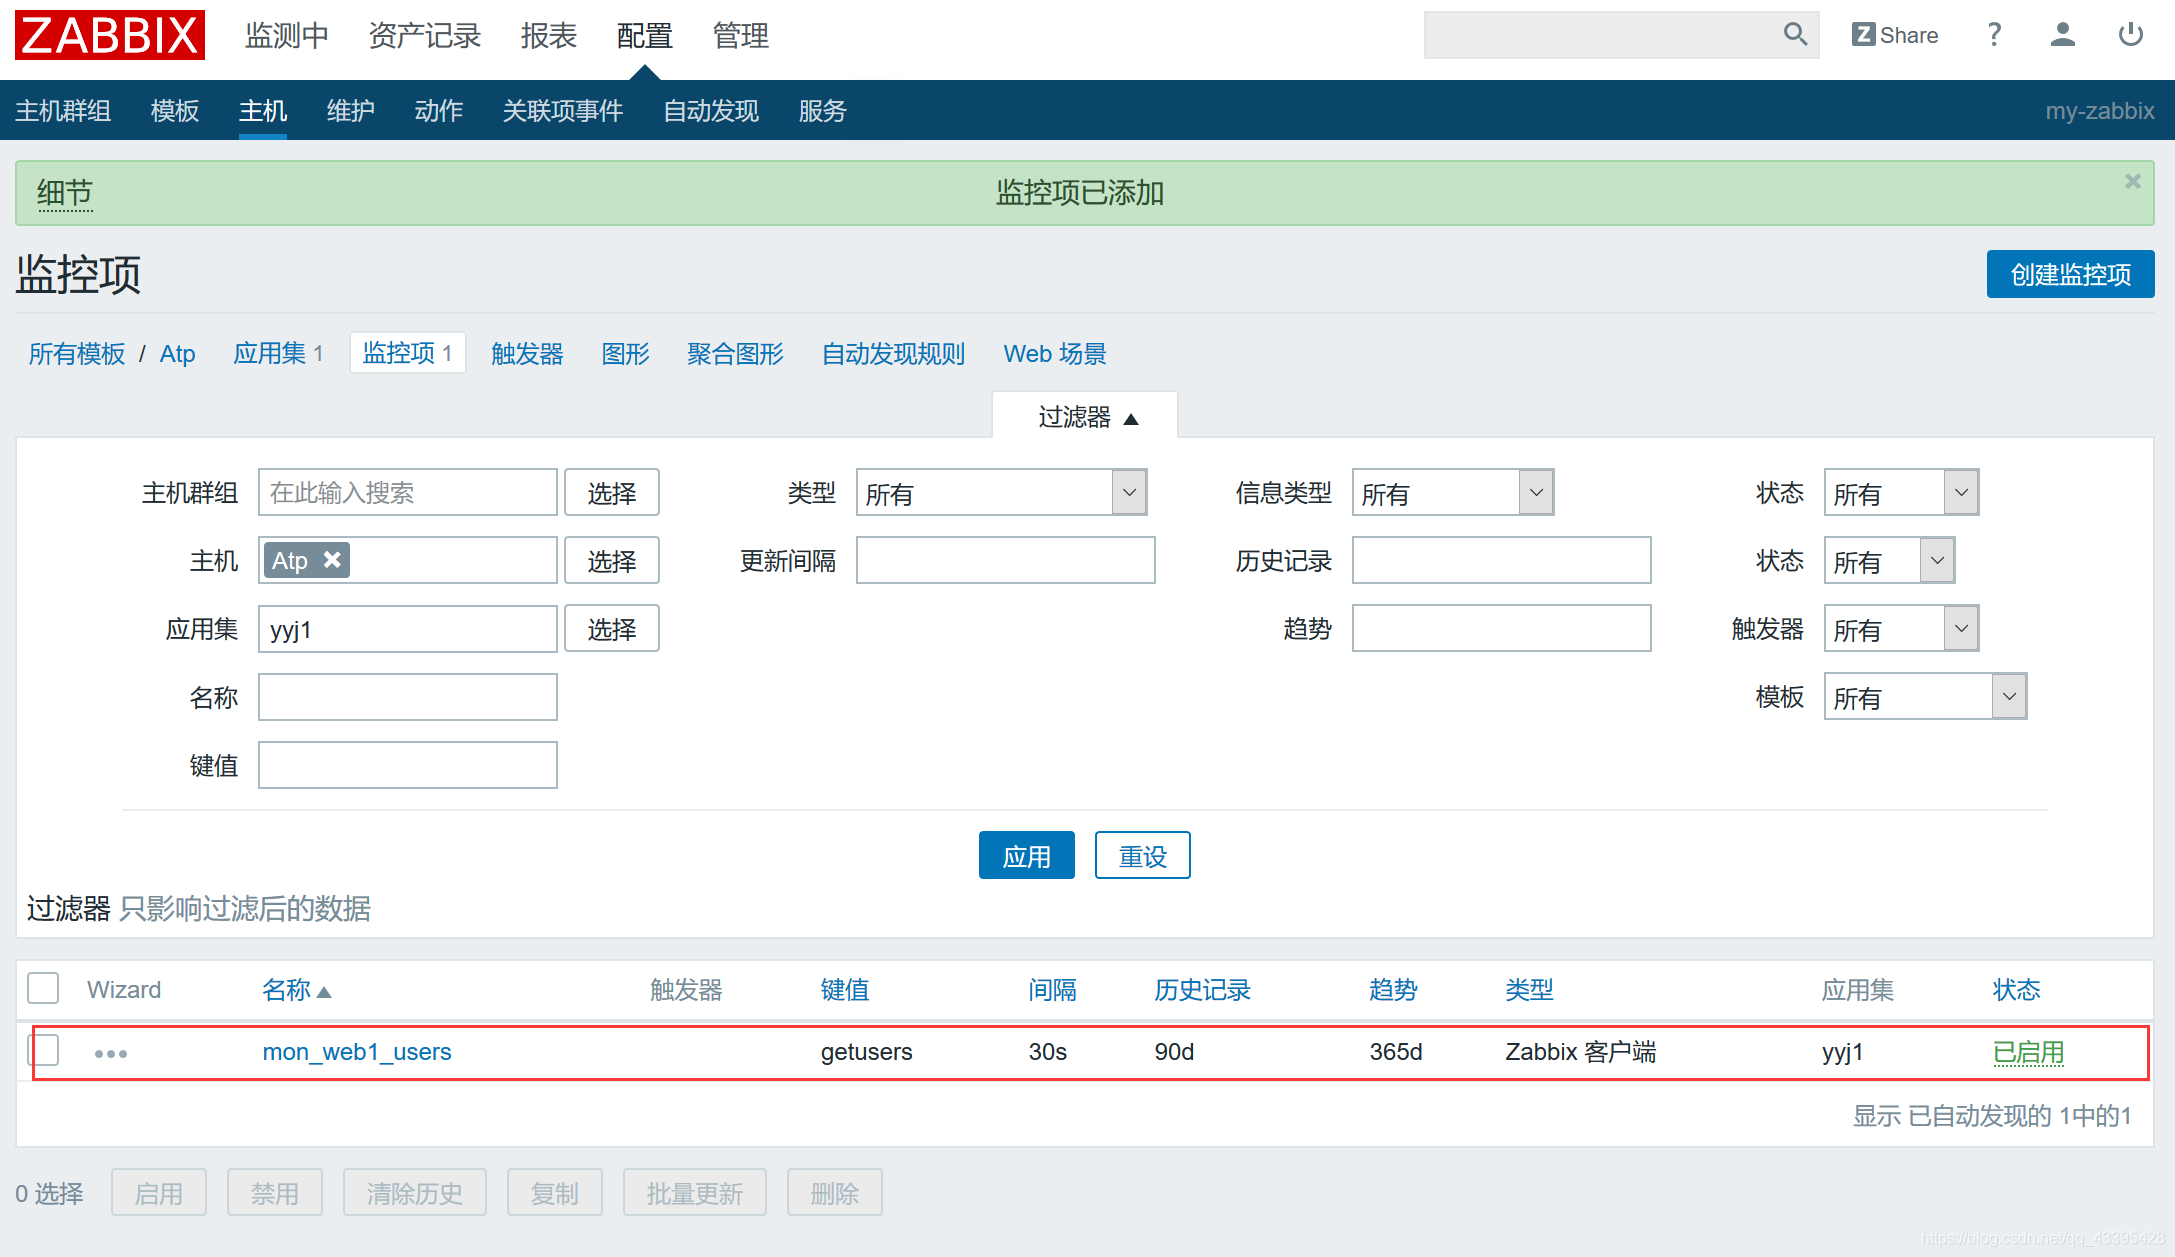Open the 管理 menu
The image size is (2175, 1257).
coord(741,36)
